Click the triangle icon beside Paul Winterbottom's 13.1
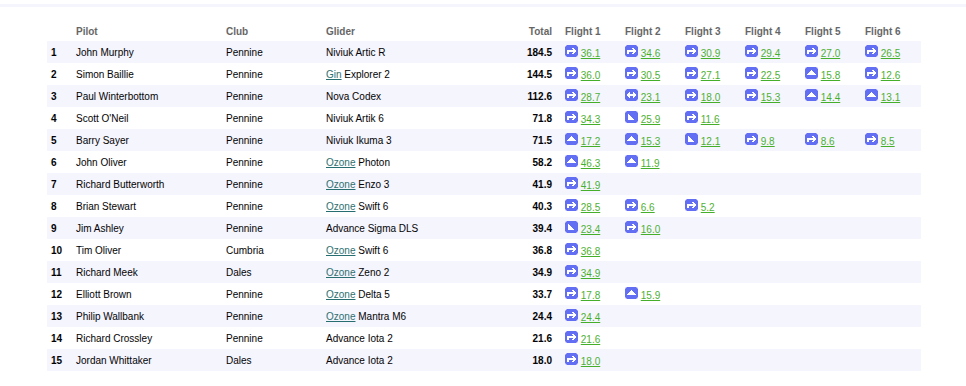 pyautogui.click(x=872, y=95)
